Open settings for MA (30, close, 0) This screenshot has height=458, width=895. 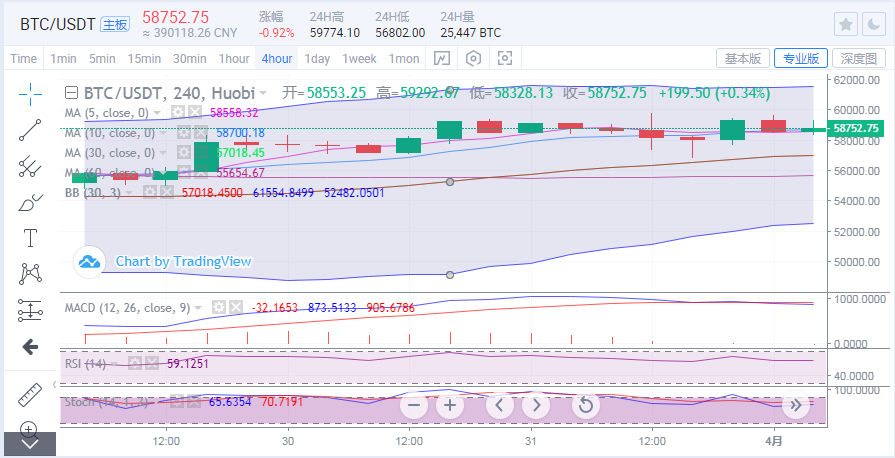pos(183,152)
